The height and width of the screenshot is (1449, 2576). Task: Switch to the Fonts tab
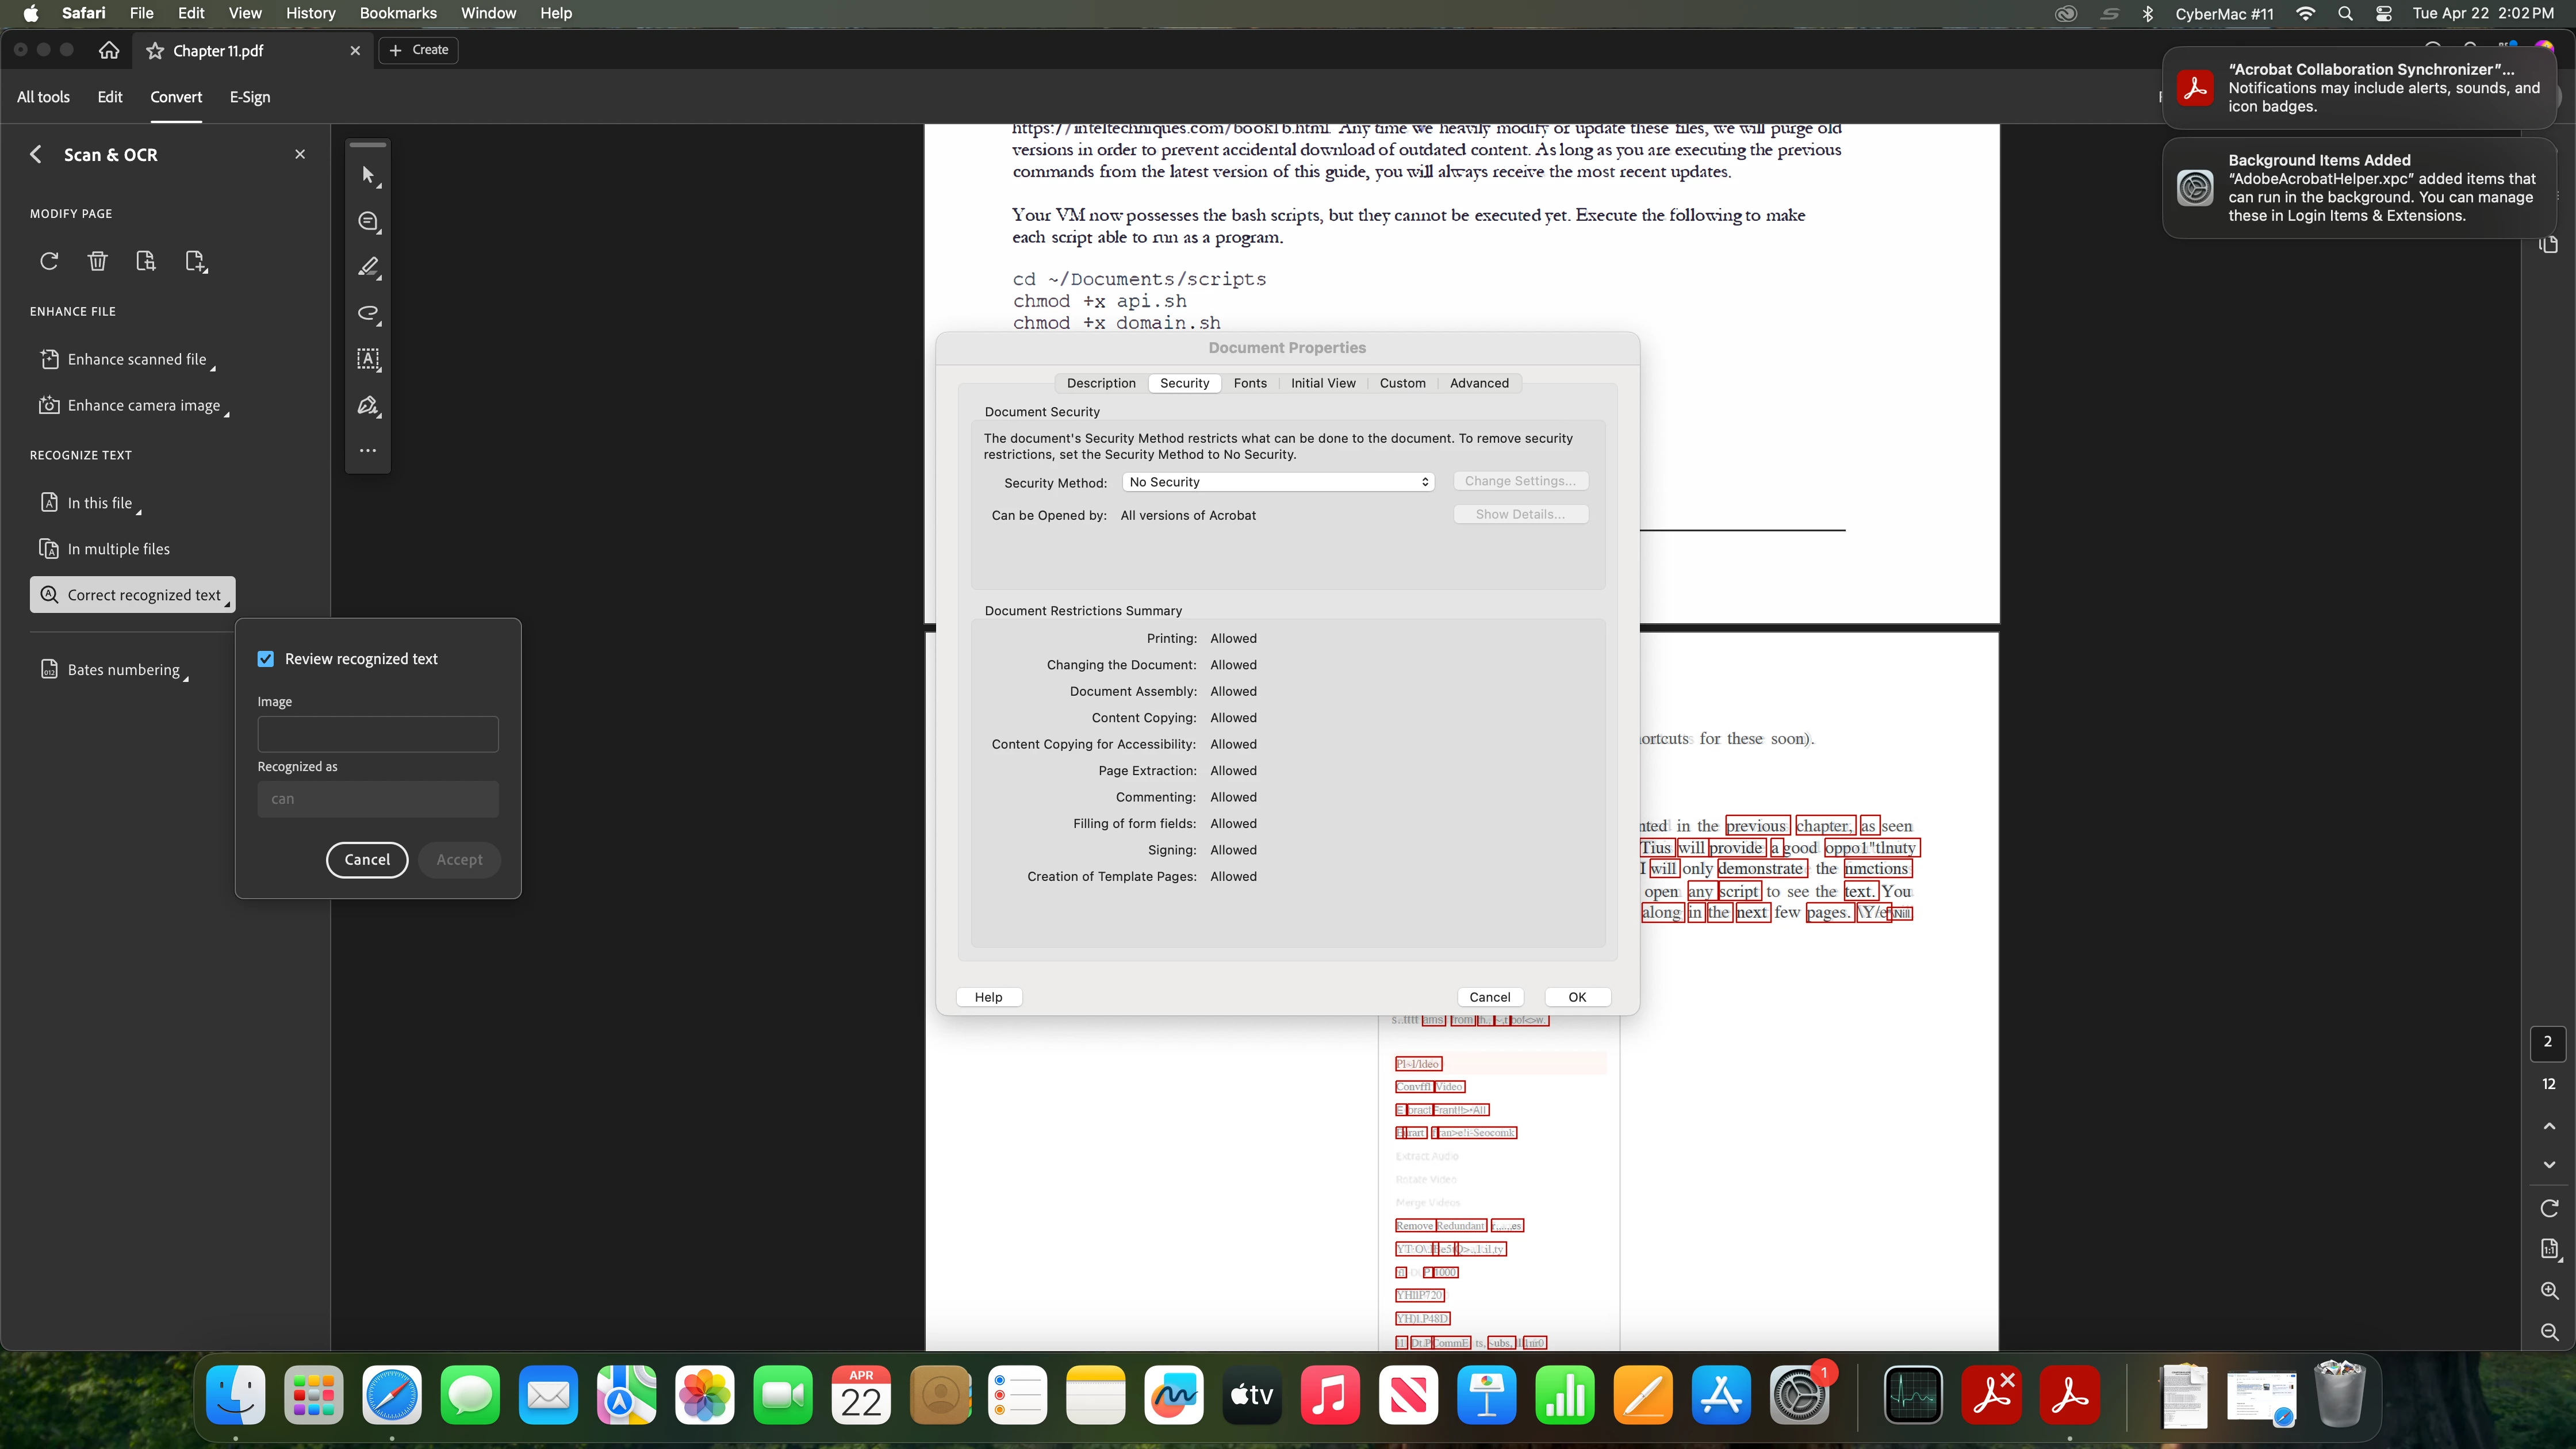1250,383
